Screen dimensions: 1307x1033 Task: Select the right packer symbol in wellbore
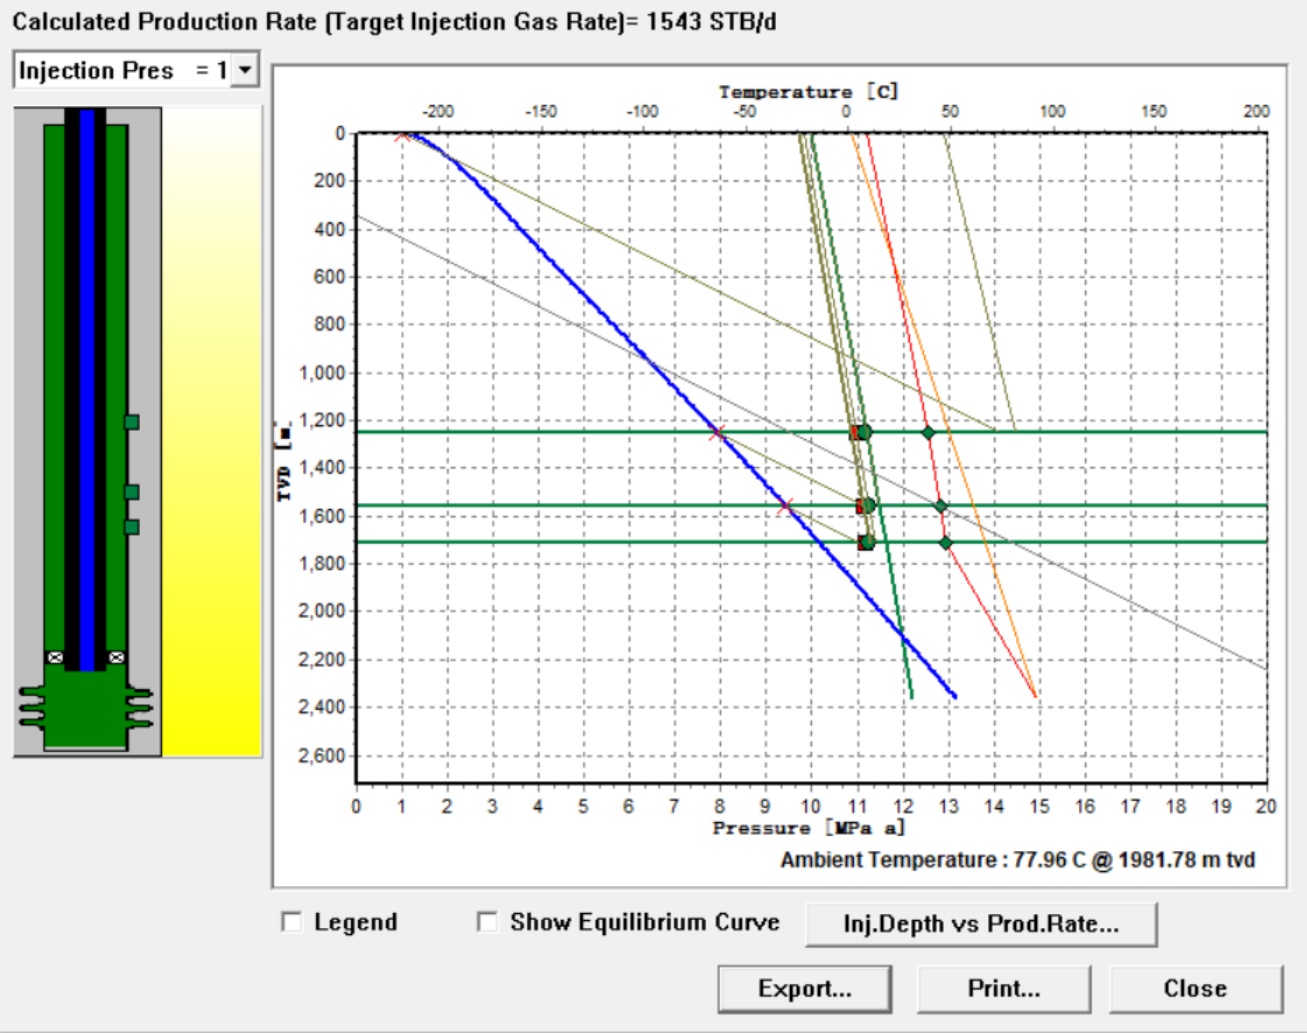click(x=116, y=657)
